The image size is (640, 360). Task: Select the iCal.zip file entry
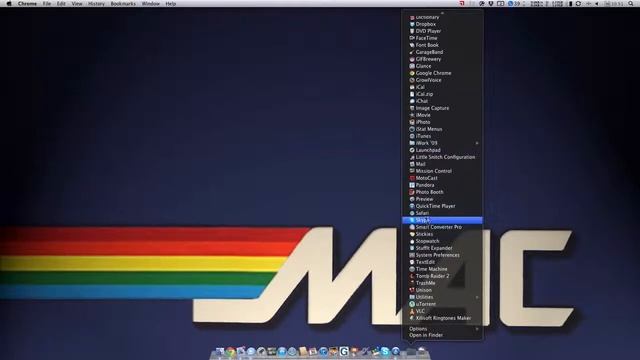point(442,94)
